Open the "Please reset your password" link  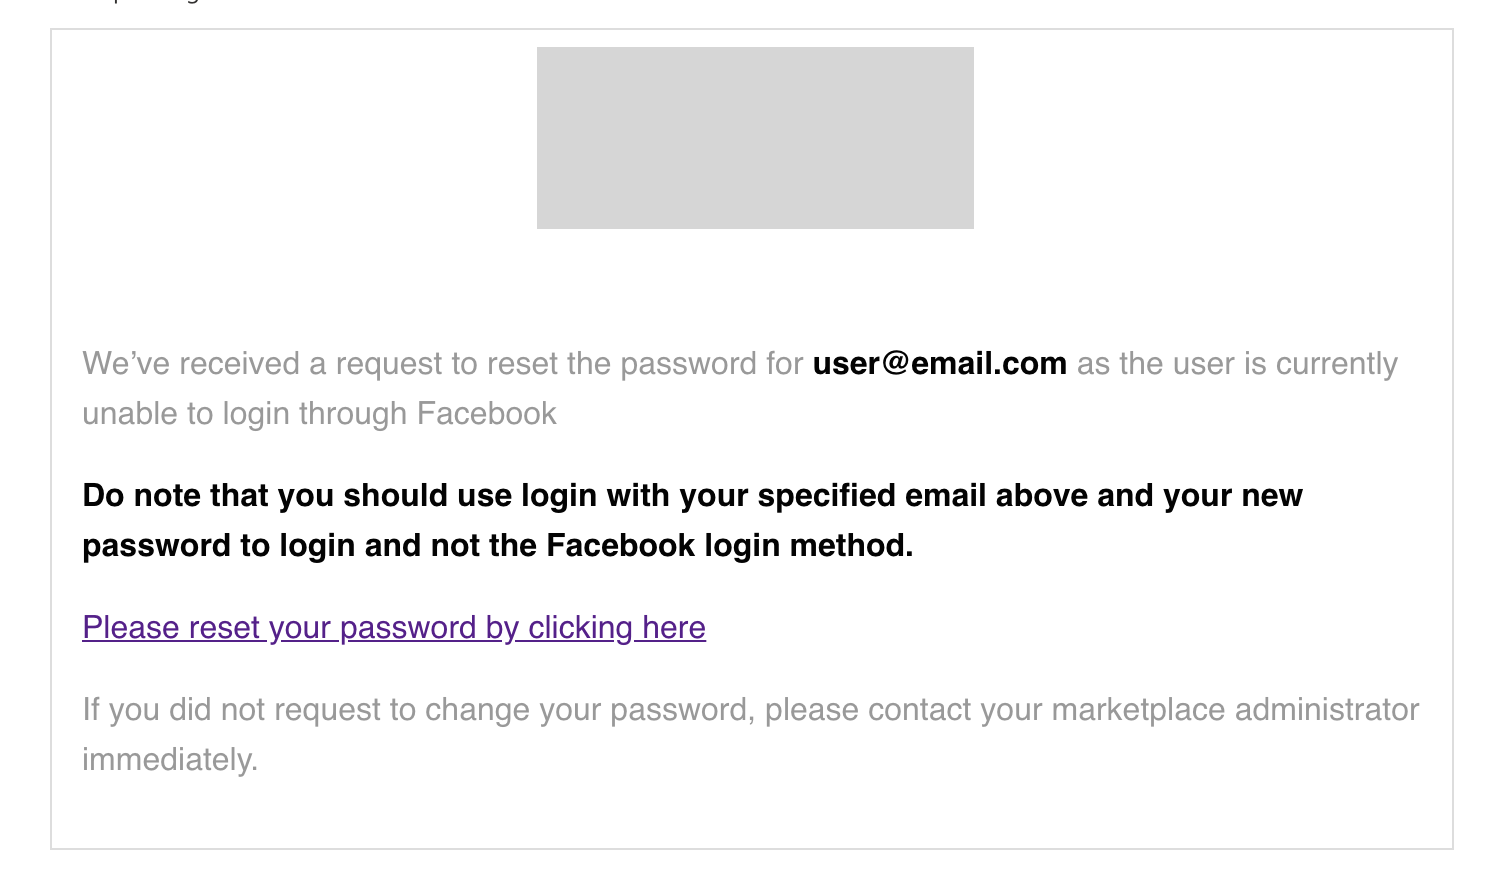click(x=394, y=628)
